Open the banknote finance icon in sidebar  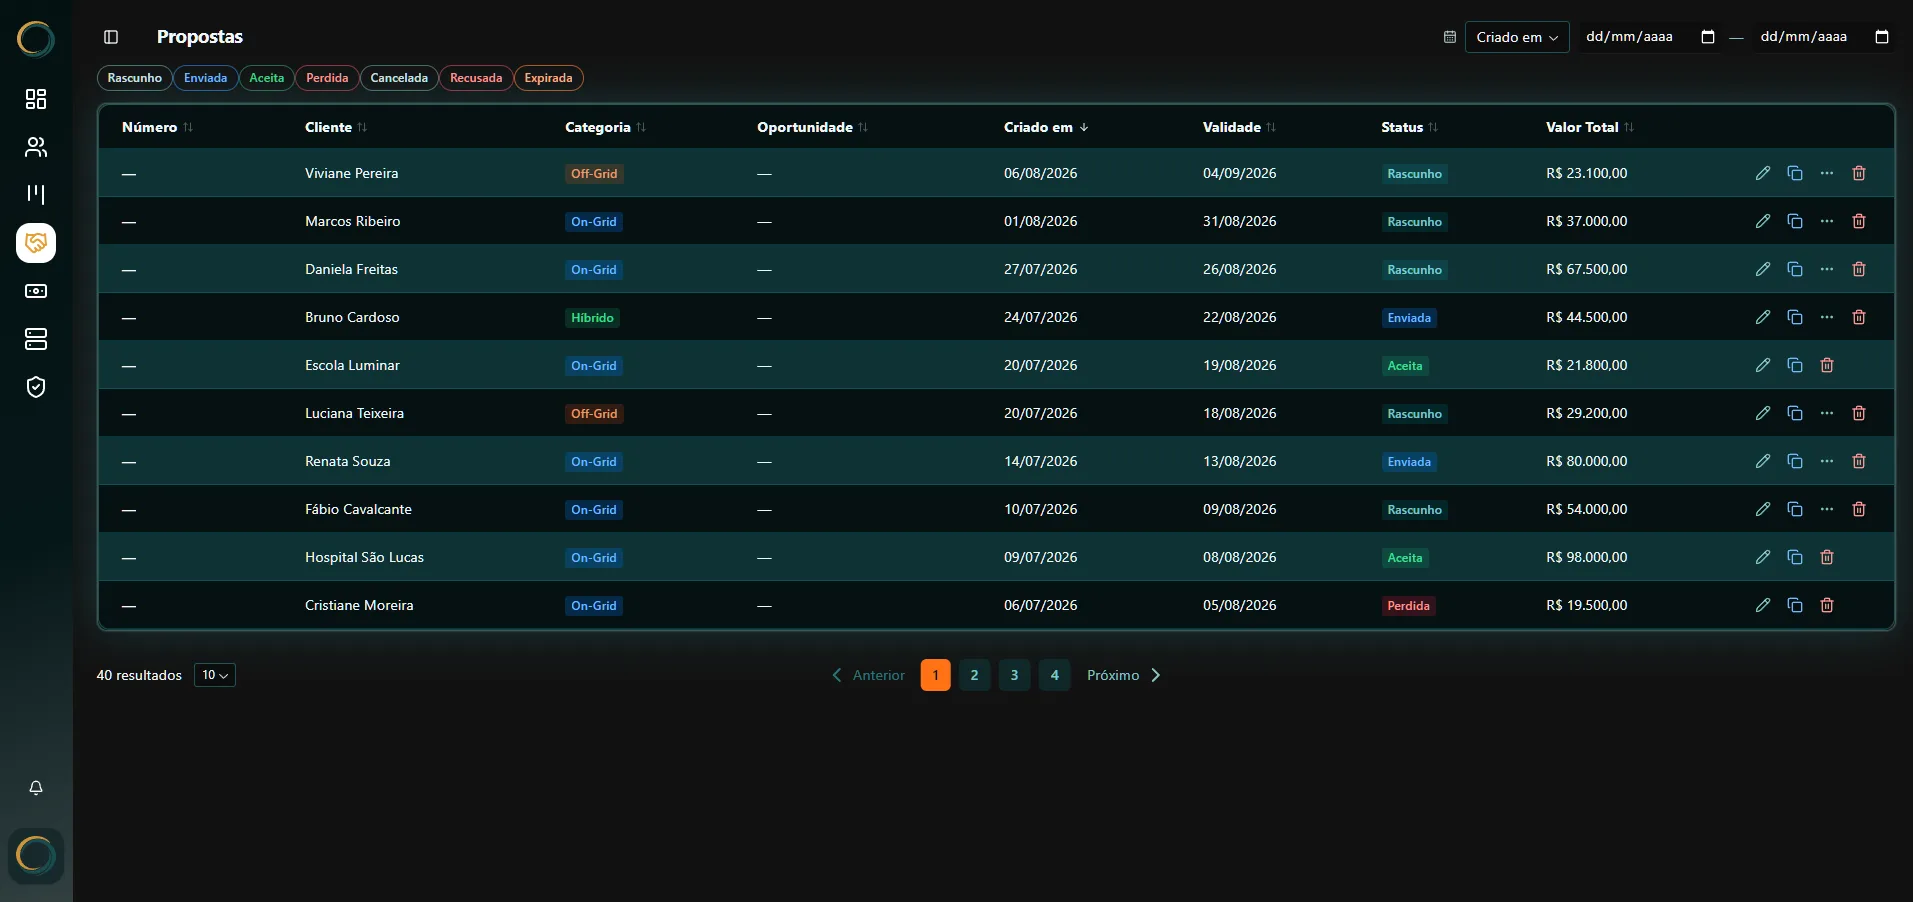(x=36, y=291)
